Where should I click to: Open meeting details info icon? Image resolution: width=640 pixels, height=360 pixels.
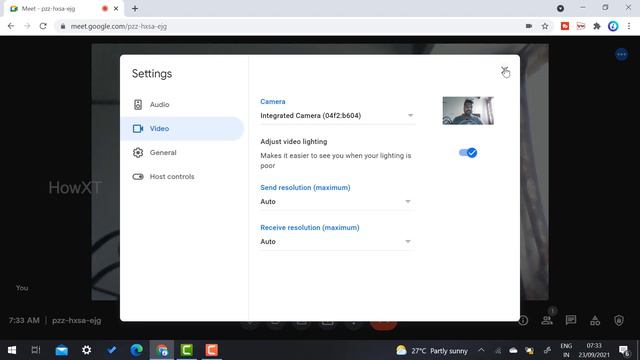[x=523, y=321]
